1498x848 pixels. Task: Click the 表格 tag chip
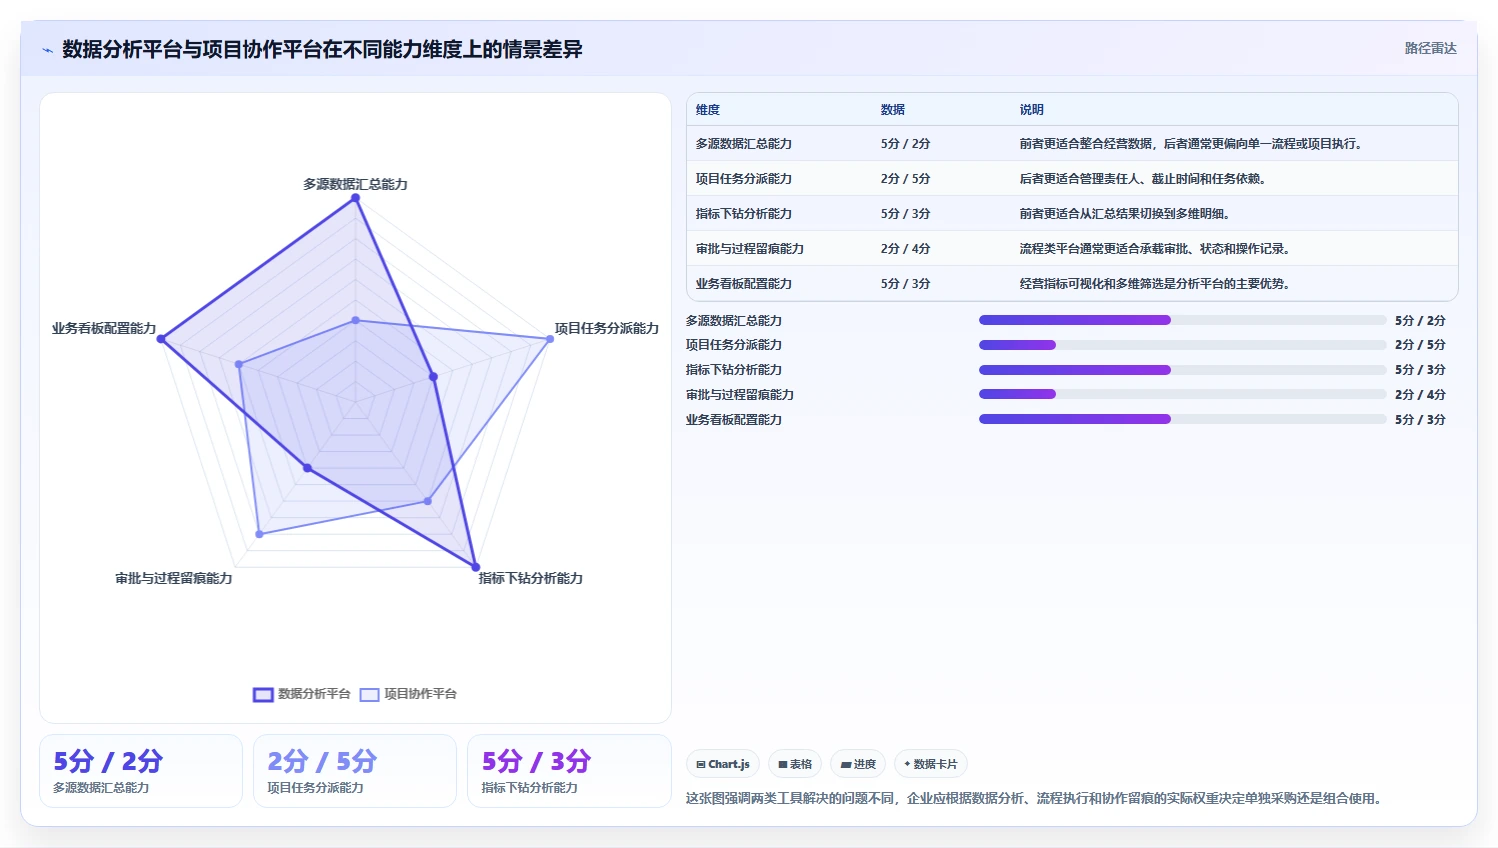795,764
